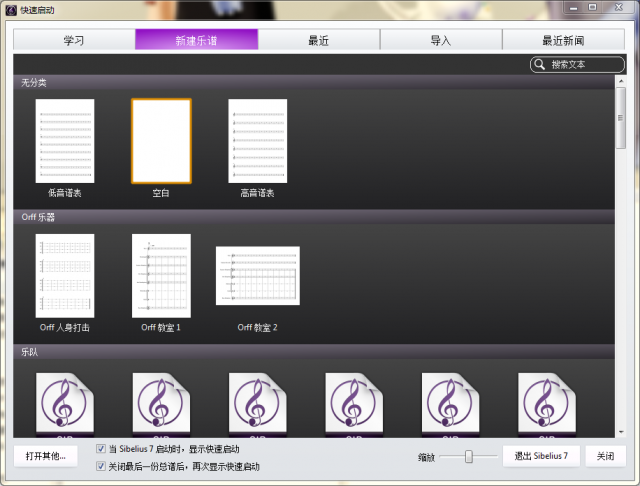Select the 空白 blank score template

pyautogui.click(x=161, y=141)
